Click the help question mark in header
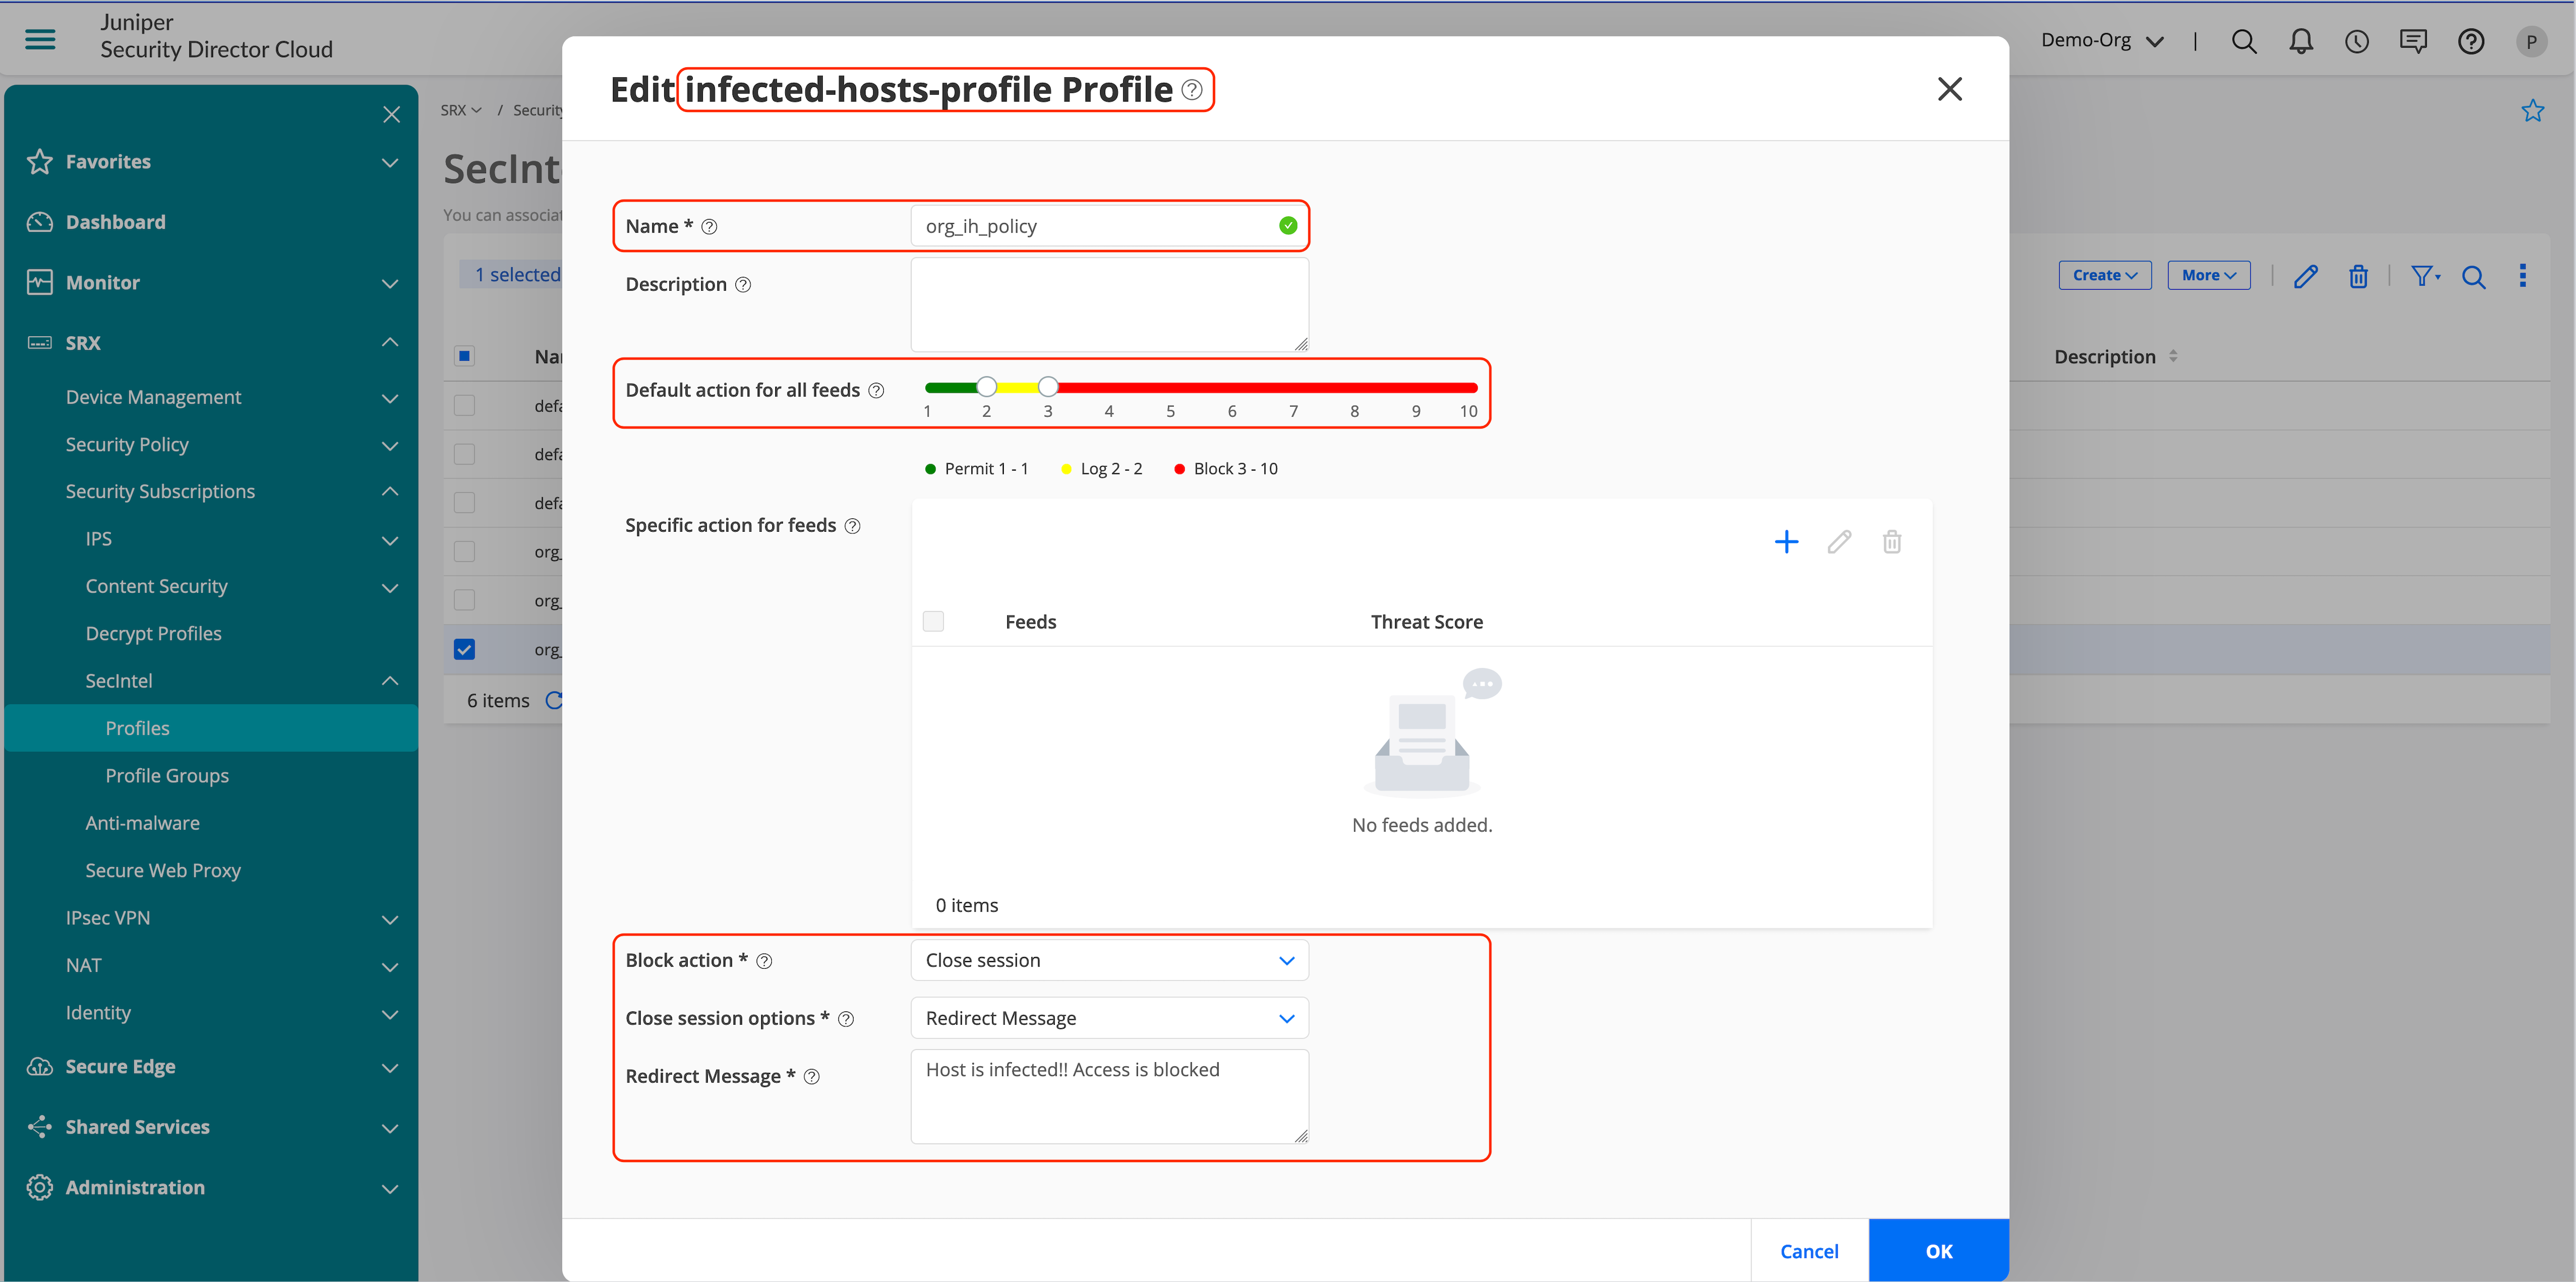Viewport: 2576px width, 1282px height. point(2471,41)
